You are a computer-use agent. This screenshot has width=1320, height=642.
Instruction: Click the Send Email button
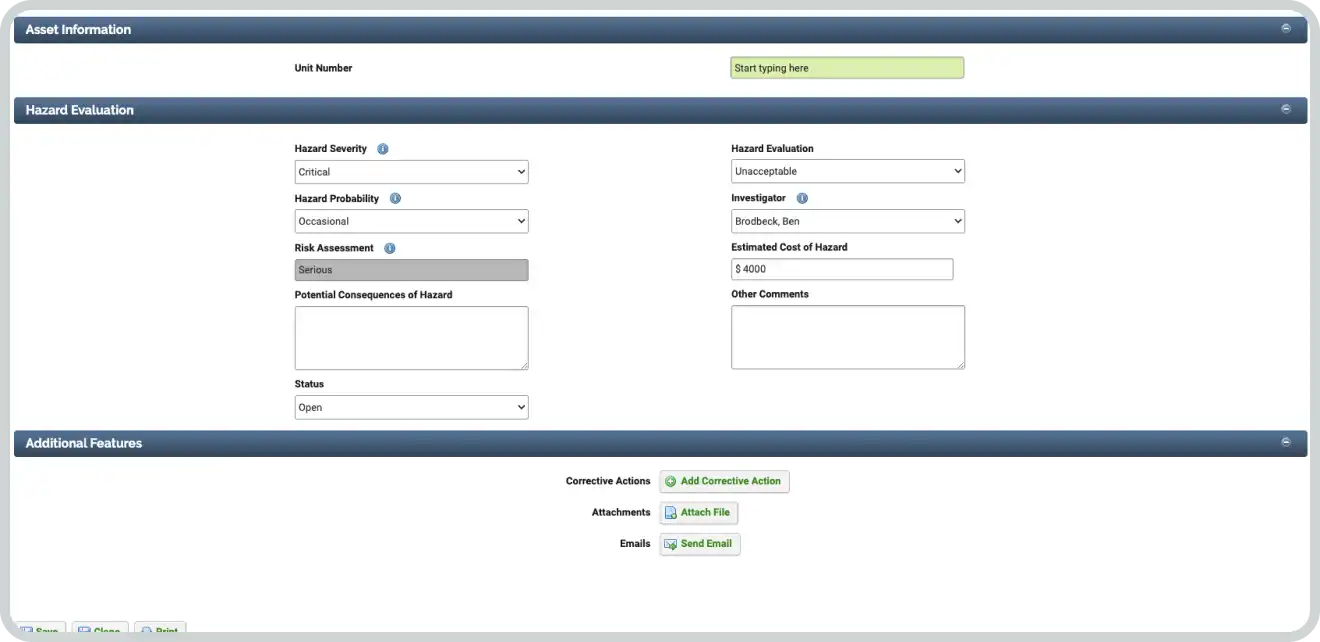[x=699, y=544]
